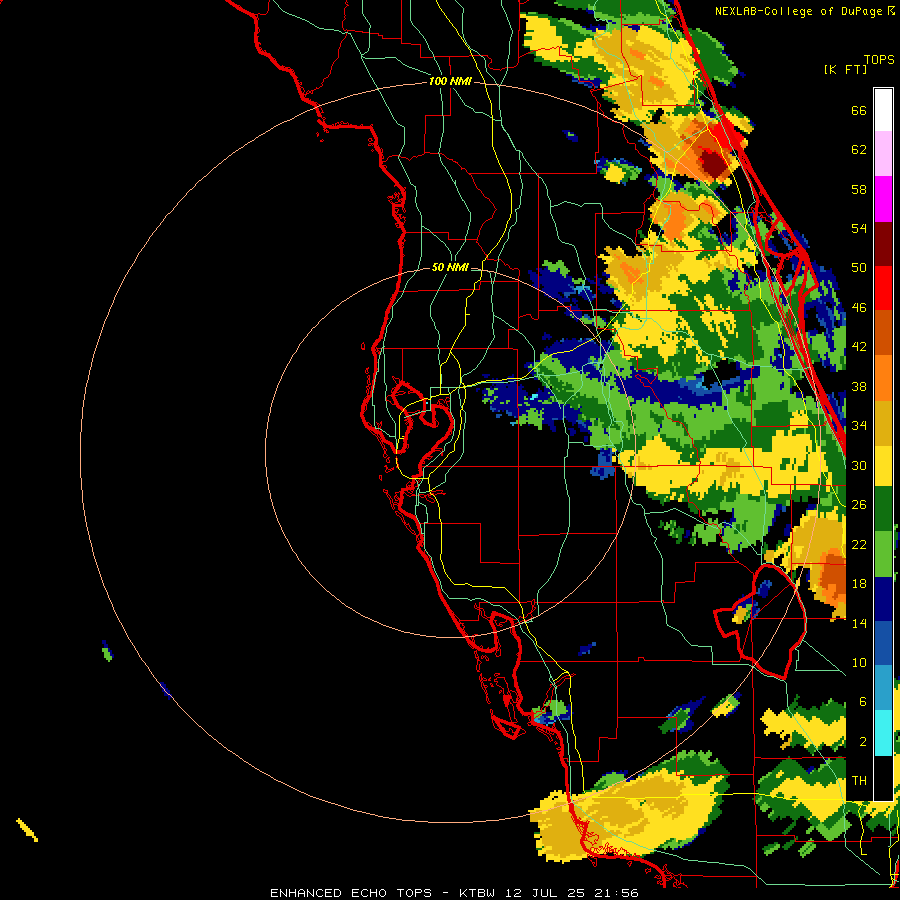Click the "62" legend value
Image resolution: width=900 pixels, height=900 pixels.
pyautogui.click(x=859, y=150)
